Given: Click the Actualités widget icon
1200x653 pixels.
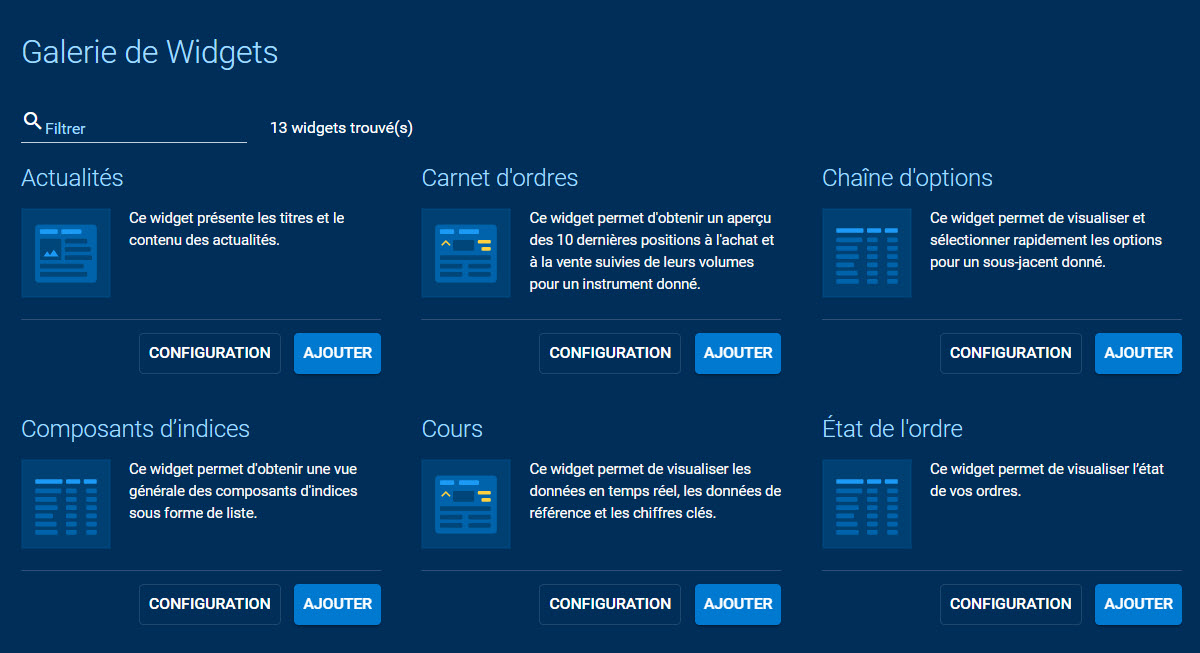Looking at the screenshot, I should click(66, 253).
